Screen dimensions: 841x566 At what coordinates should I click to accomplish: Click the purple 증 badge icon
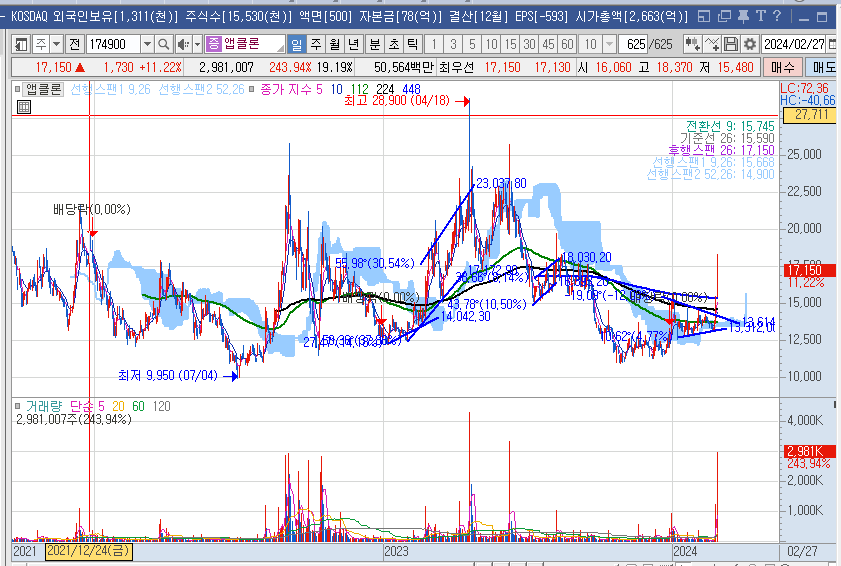pyautogui.click(x=213, y=44)
